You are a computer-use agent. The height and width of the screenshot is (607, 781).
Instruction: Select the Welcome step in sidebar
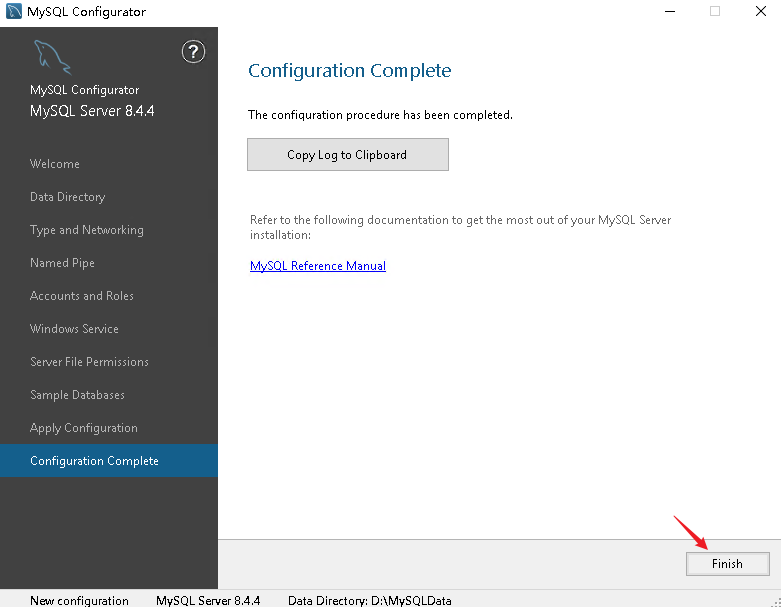pyautogui.click(x=55, y=164)
